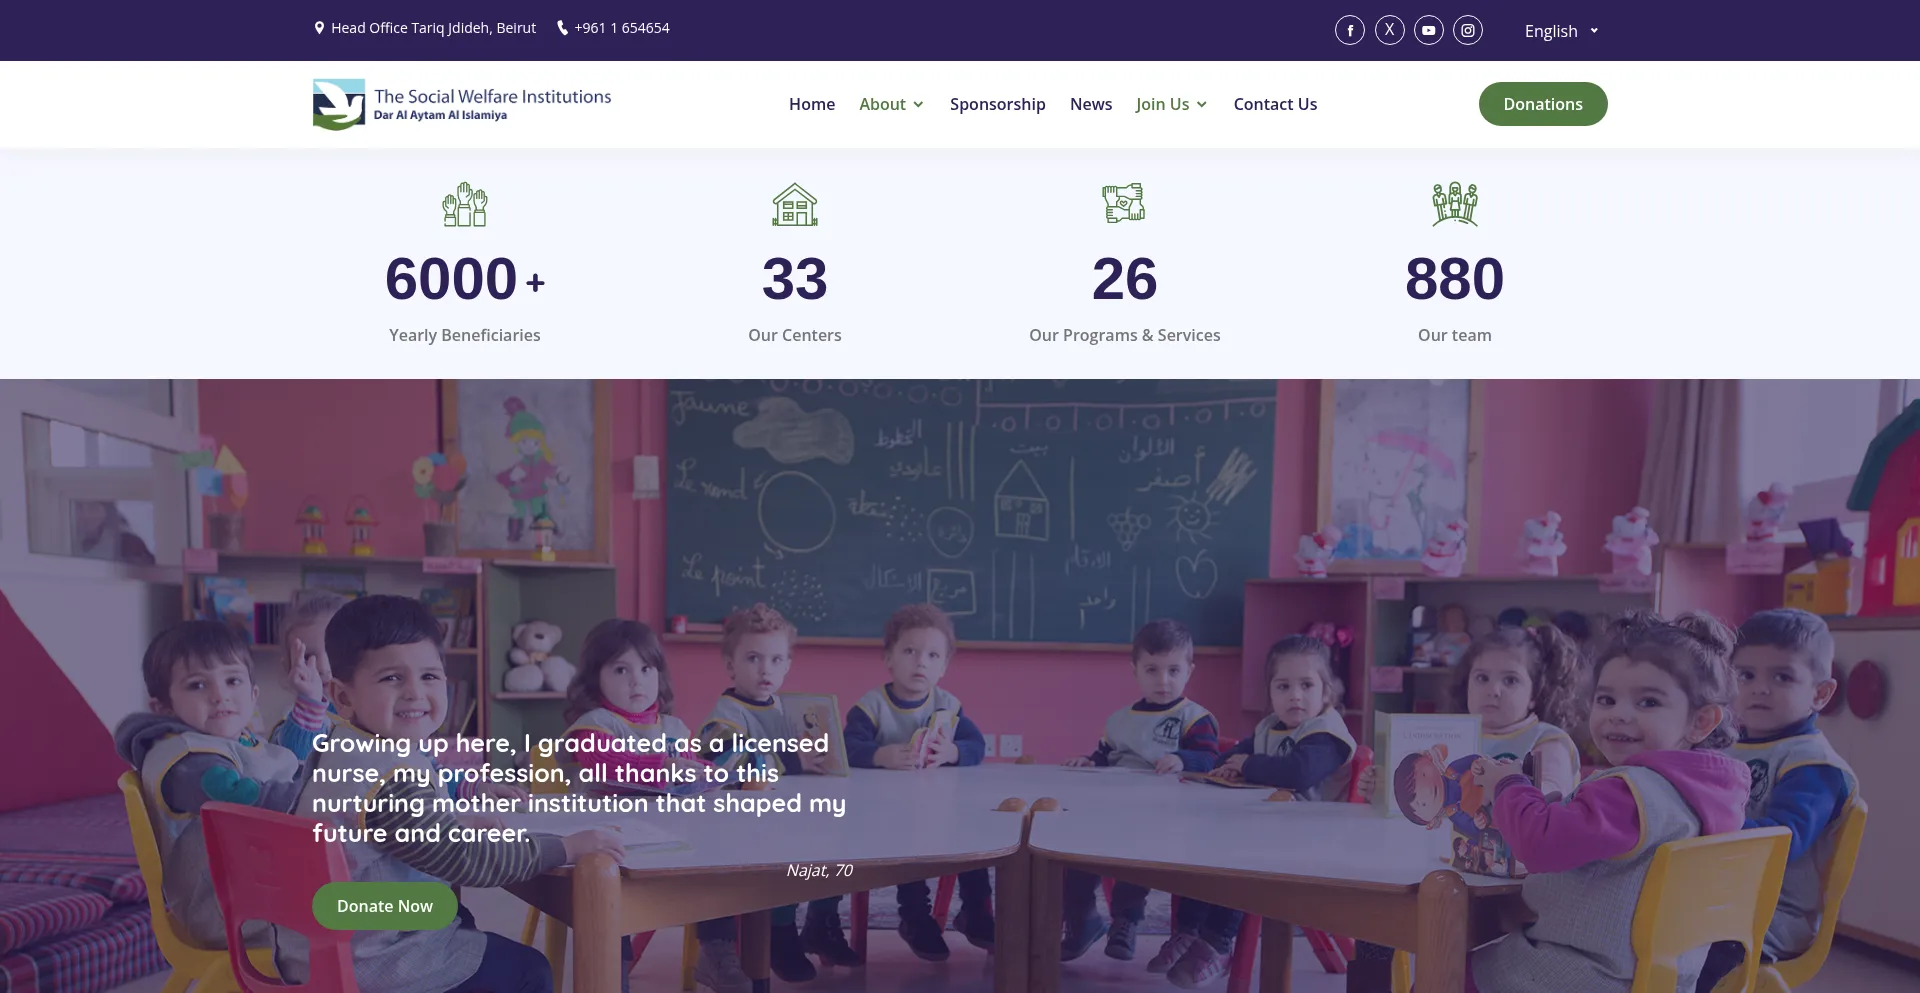Open the Facebook social icon
The image size is (1920, 993).
point(1349,30)
